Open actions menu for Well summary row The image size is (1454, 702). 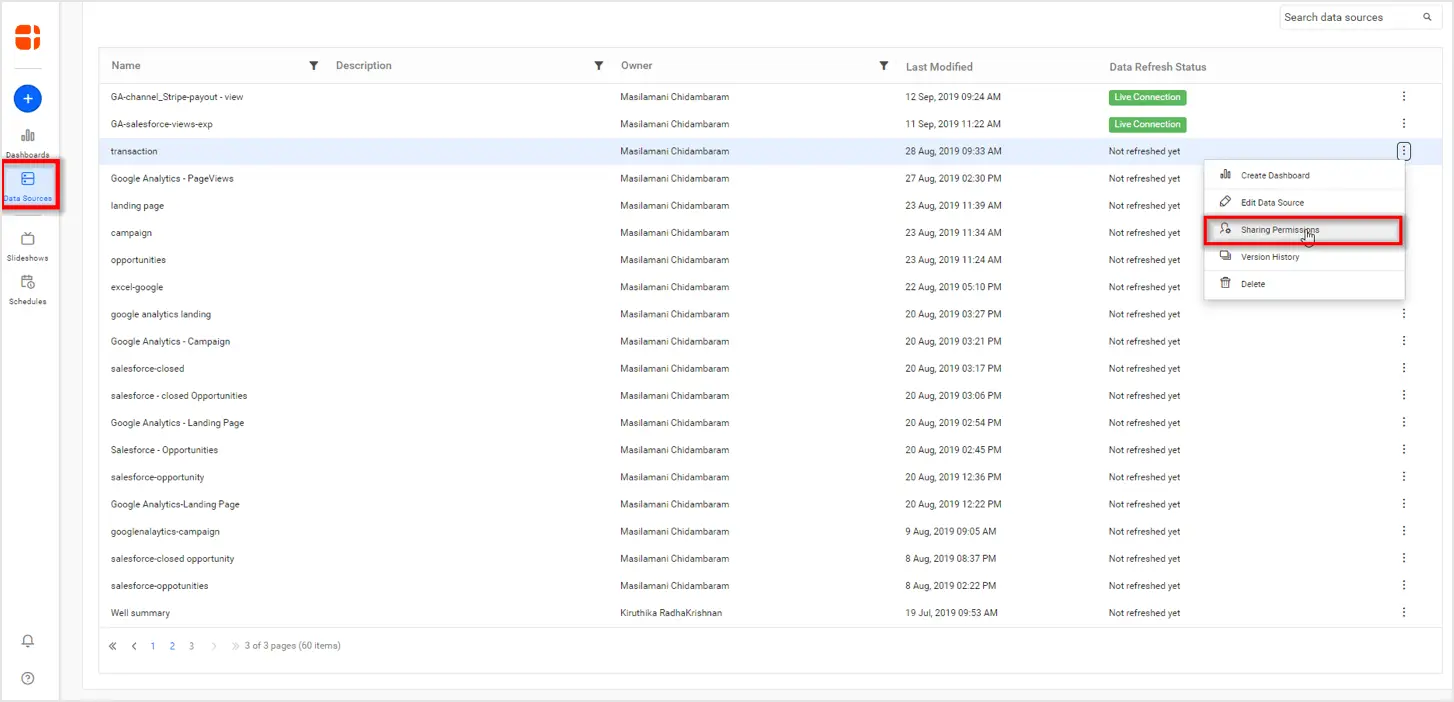[1404, 613]
